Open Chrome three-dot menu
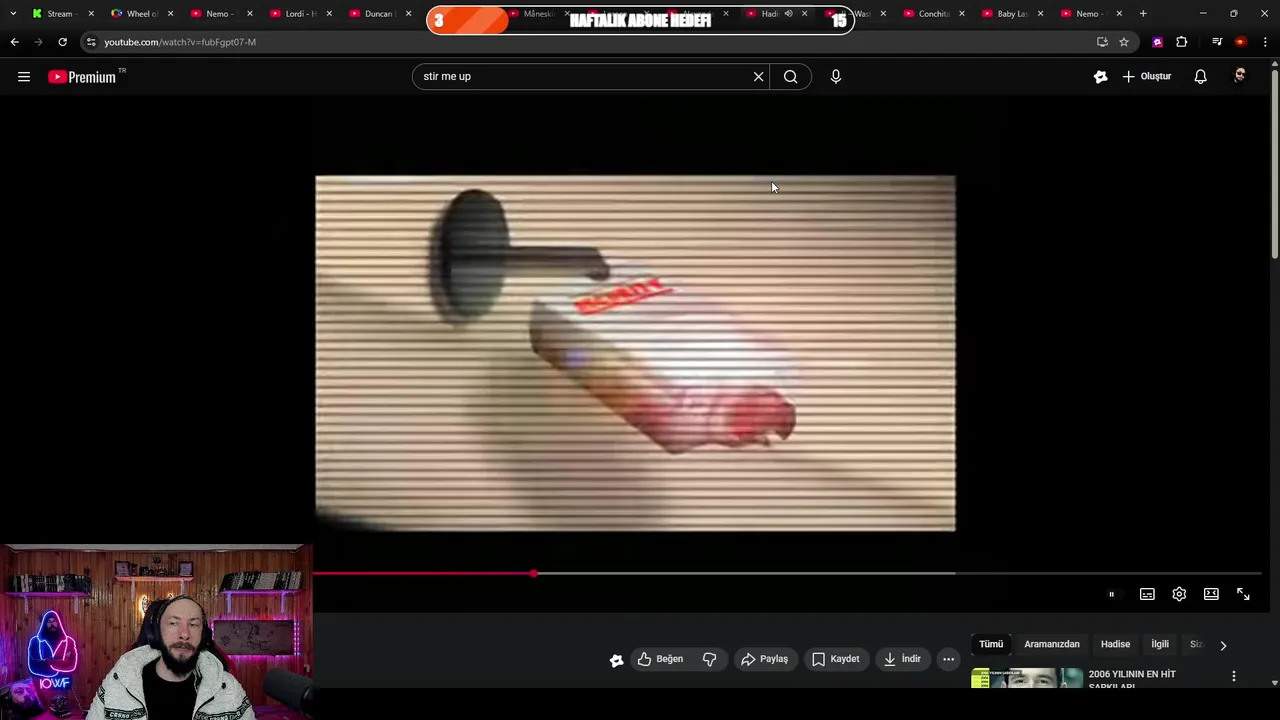The image size is (1280, 720). (1265, 42)
